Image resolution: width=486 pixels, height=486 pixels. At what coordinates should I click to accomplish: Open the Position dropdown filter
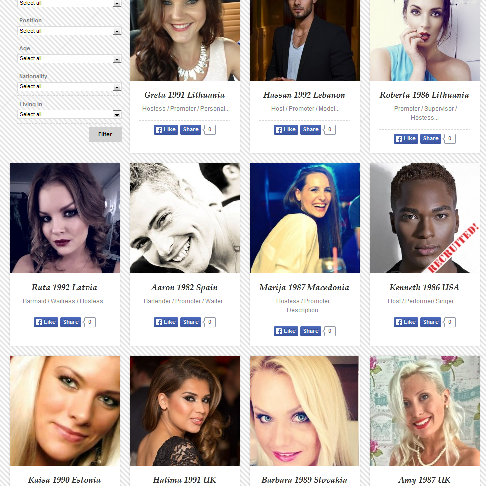pyautogui.click(x=69, y=31)
